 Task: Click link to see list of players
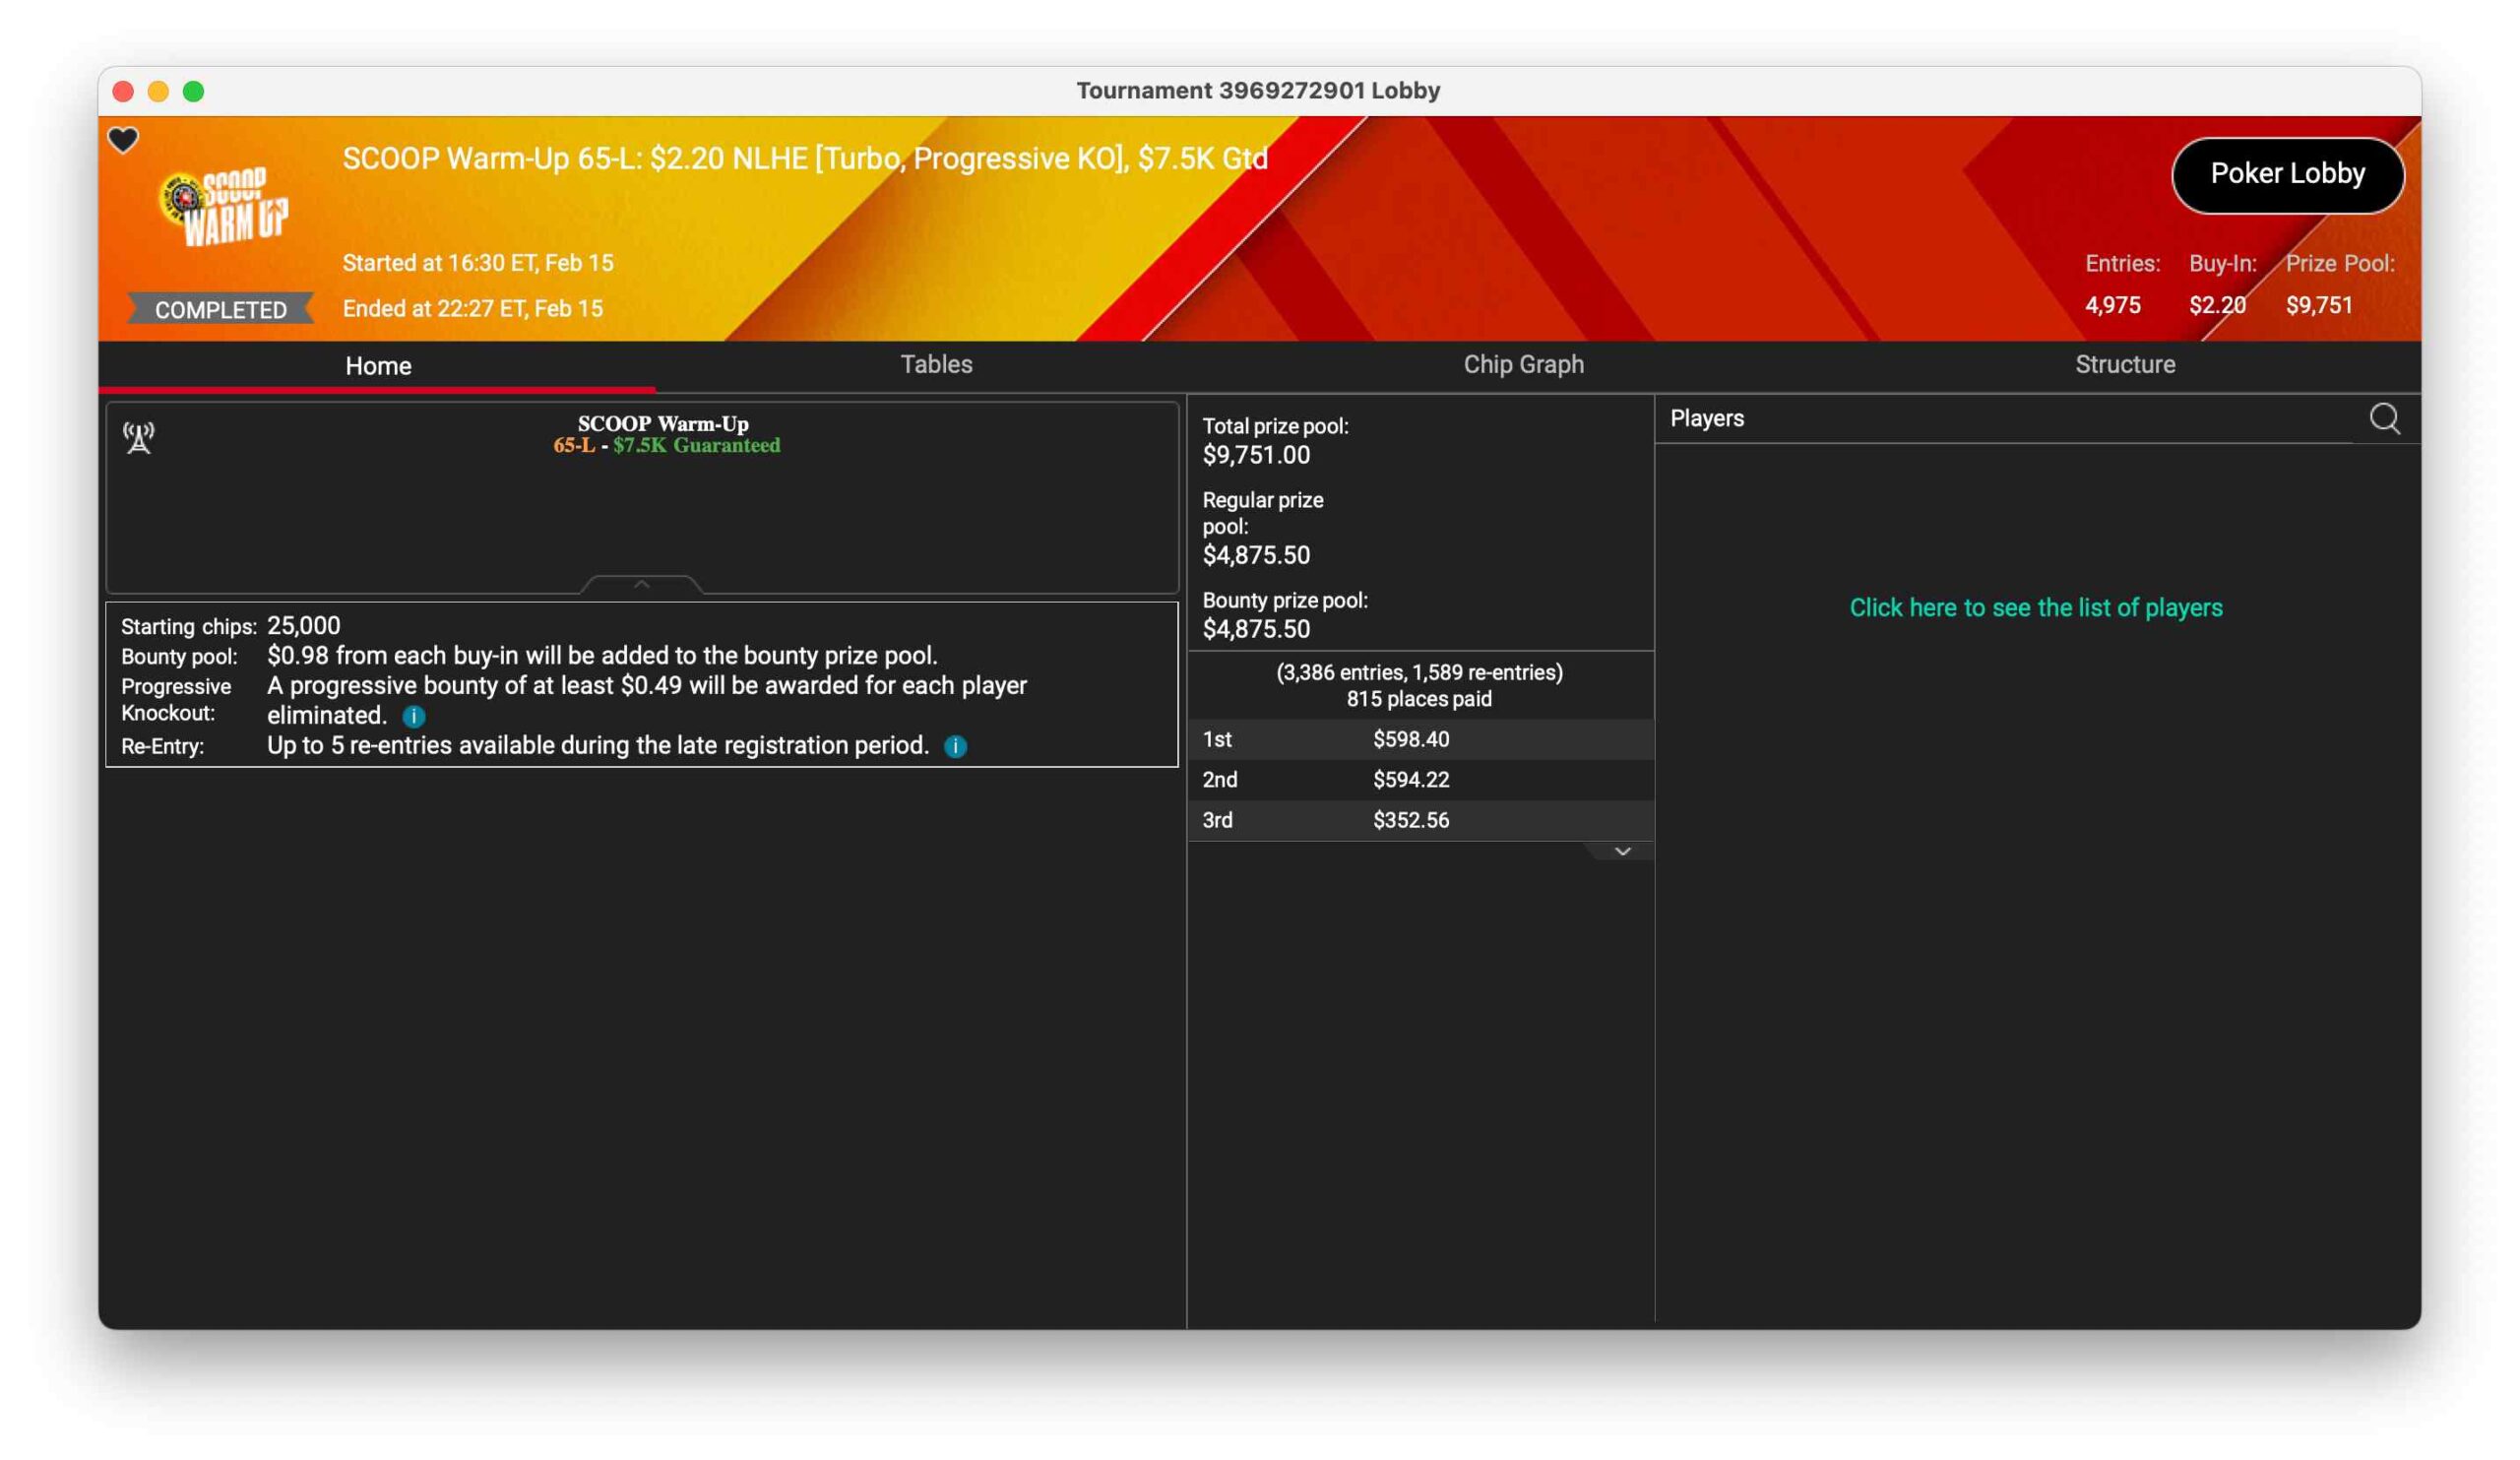2035,607
